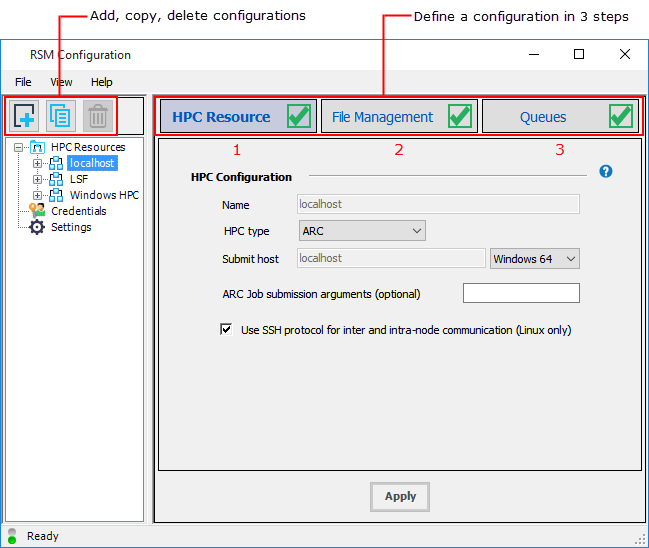Click the HPC Resource green checkmark
The width and height of the screenshot is (649, 548).
tap(299, 116)
